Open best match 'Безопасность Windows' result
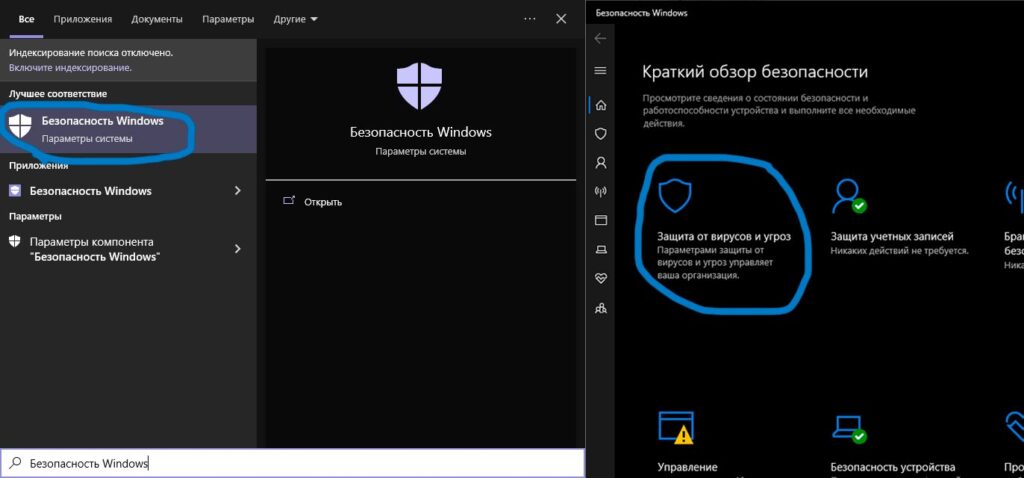The height and width of the screenshot is (478, 1024). [x=128, y=129]
